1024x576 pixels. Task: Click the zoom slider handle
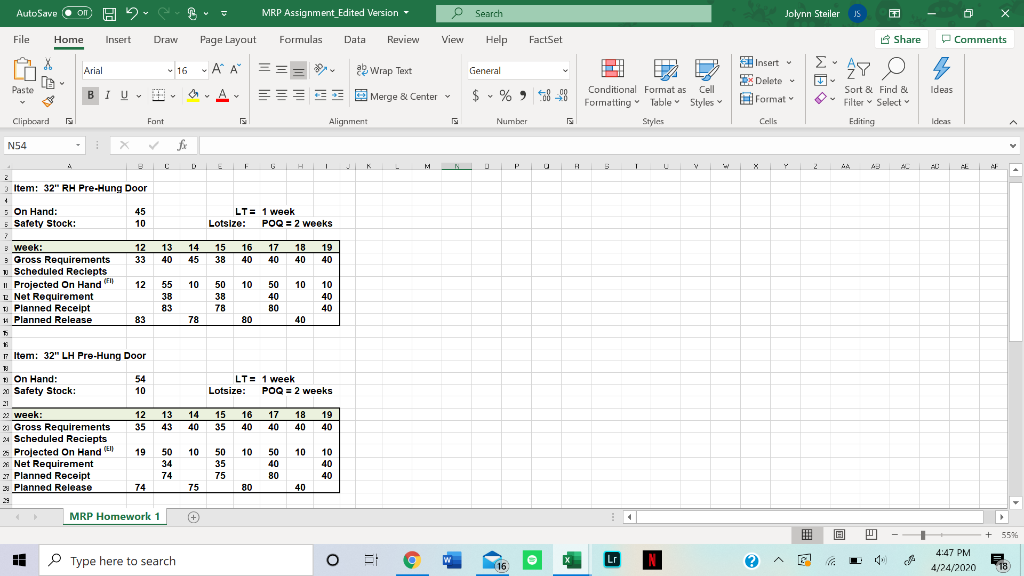923,535
